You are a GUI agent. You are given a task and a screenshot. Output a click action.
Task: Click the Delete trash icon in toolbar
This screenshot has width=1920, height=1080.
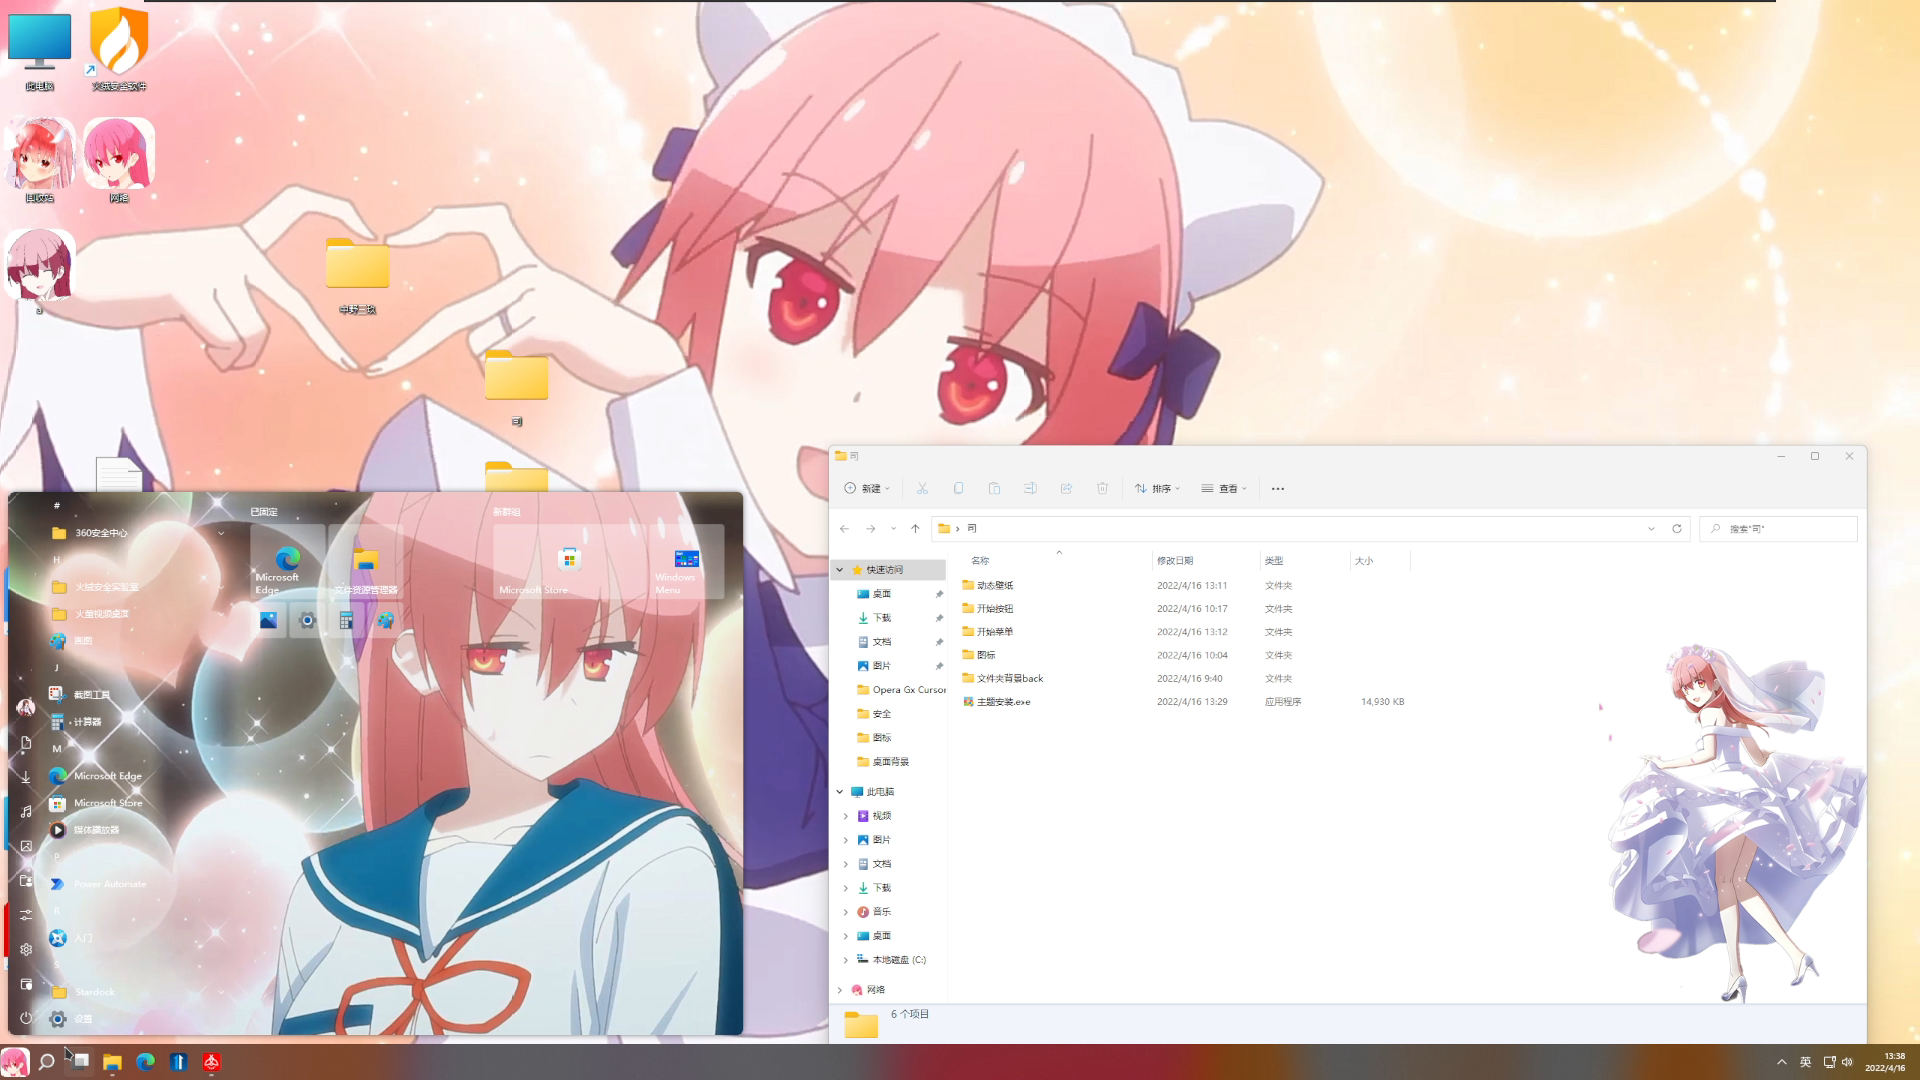(1102, 489)
